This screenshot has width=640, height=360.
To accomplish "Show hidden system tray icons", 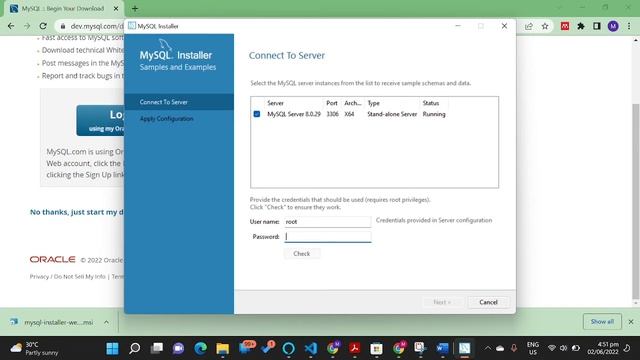I will point(488,348).
